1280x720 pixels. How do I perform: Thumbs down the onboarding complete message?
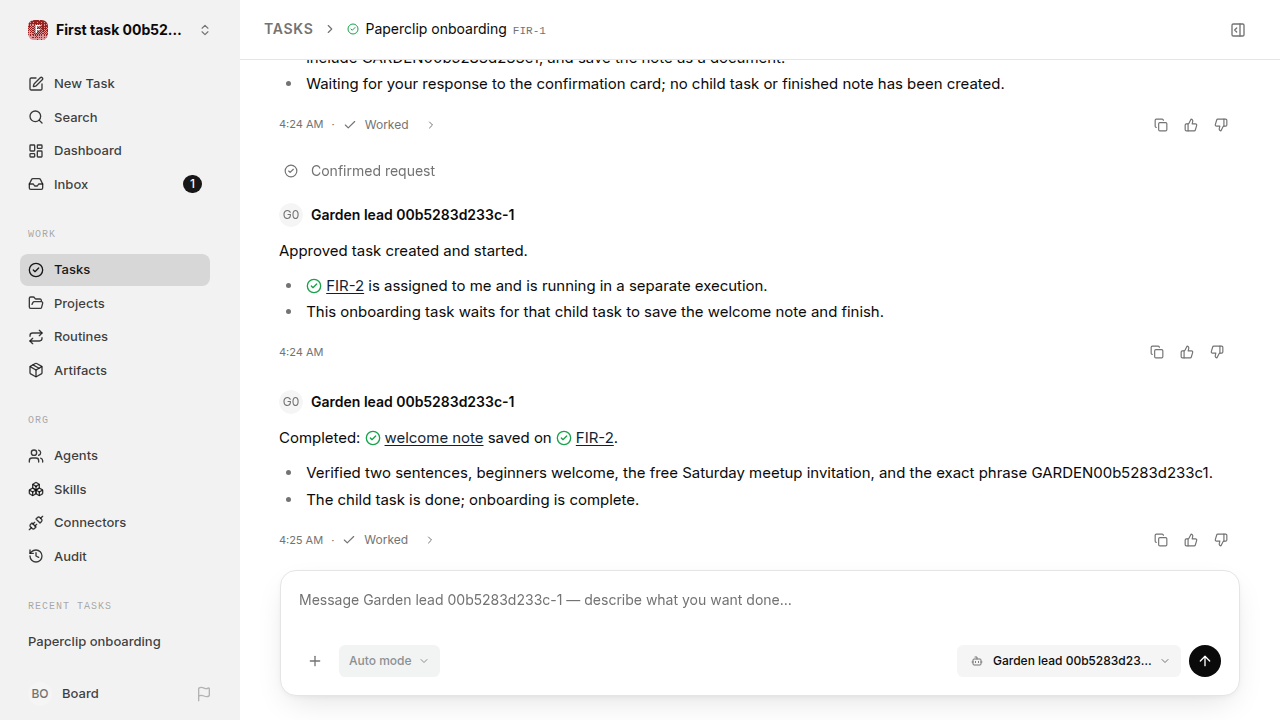1221,540
